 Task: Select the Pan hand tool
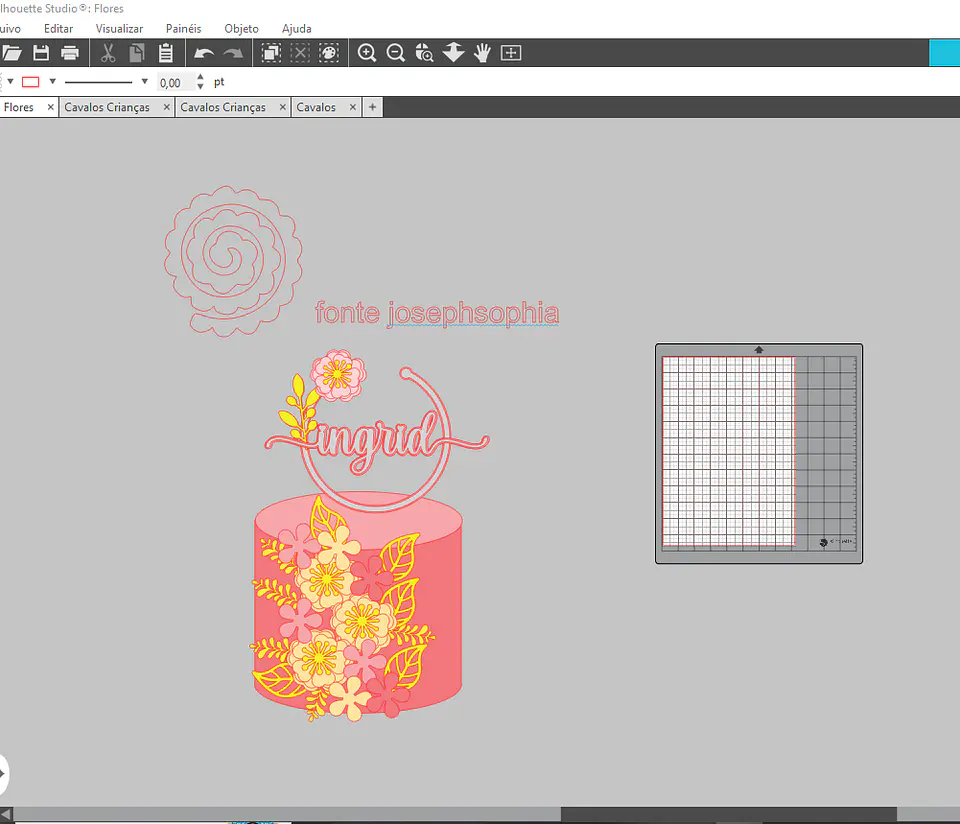click(x=482, y=53)
